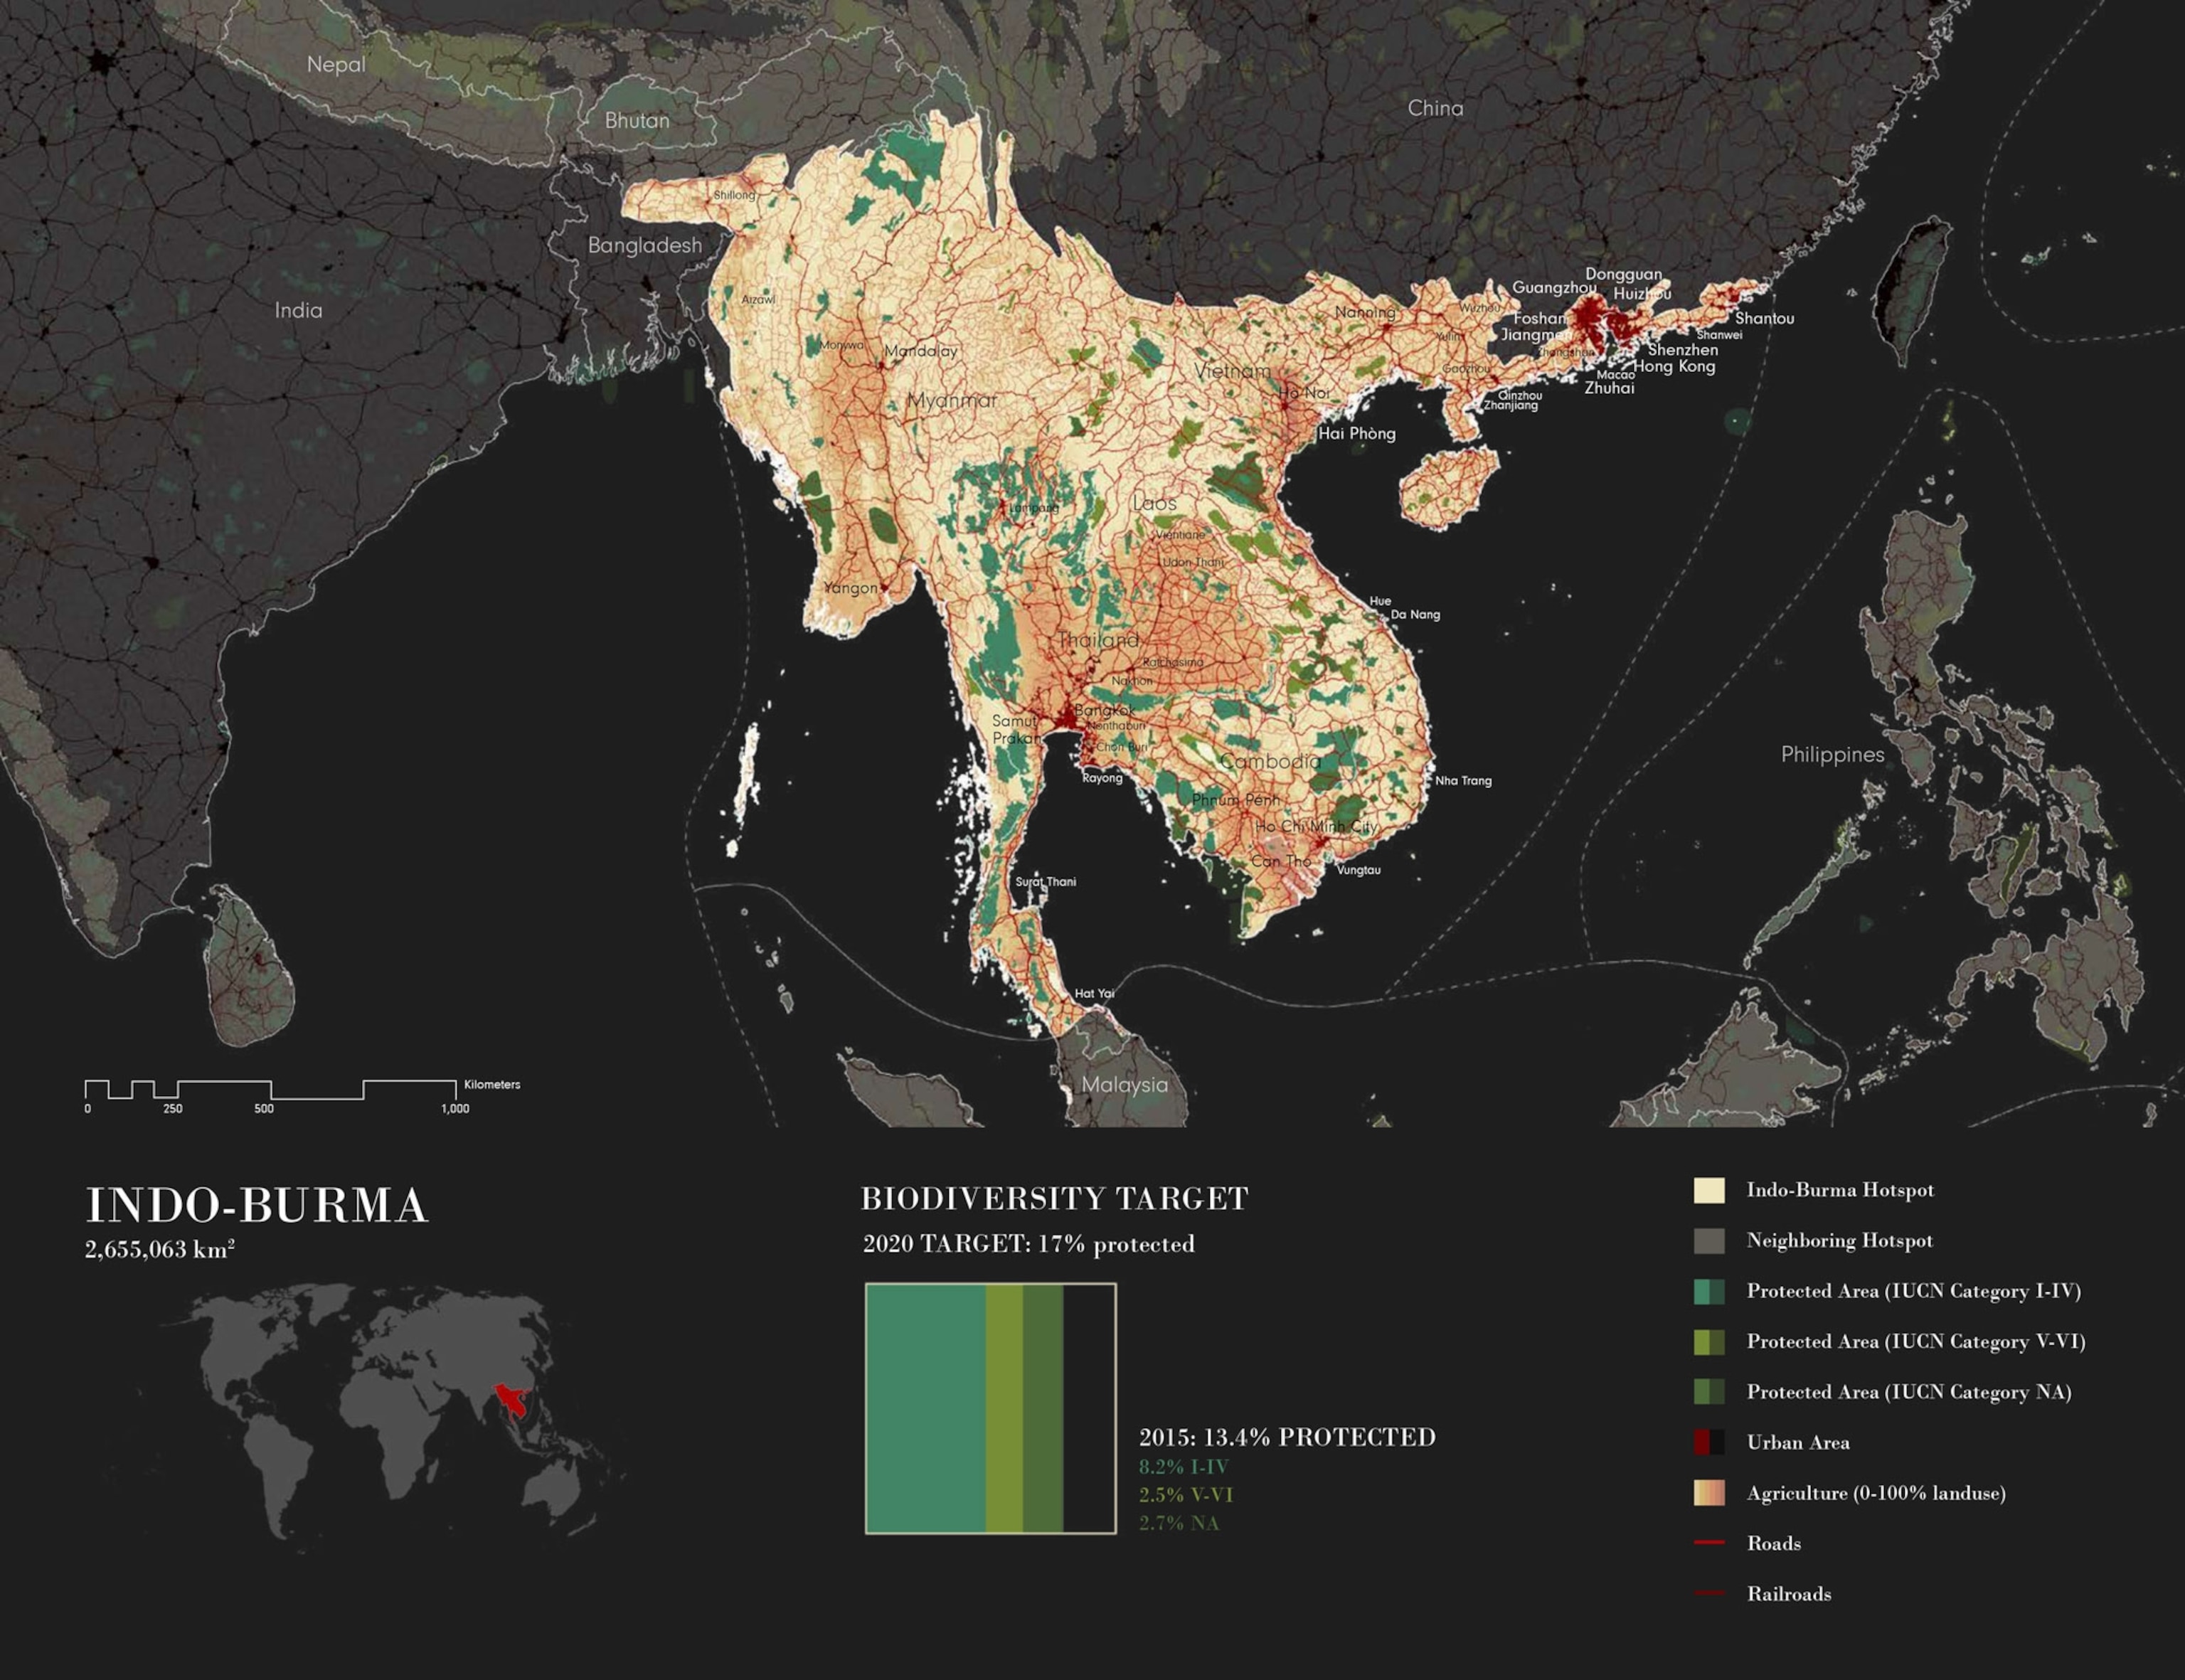Click the V-VI olive bar in chart

[1004, 1408]
